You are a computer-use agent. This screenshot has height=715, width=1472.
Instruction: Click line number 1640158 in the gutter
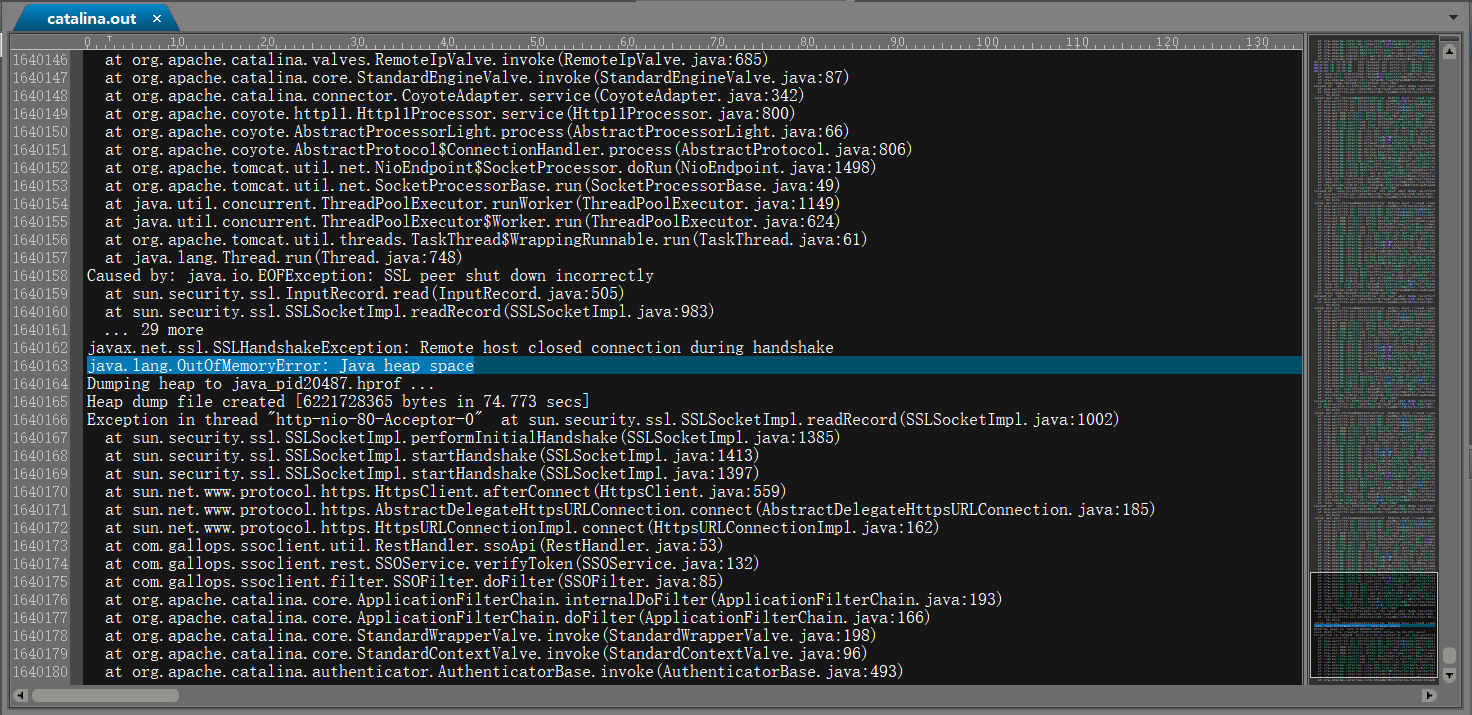point(41,276)
